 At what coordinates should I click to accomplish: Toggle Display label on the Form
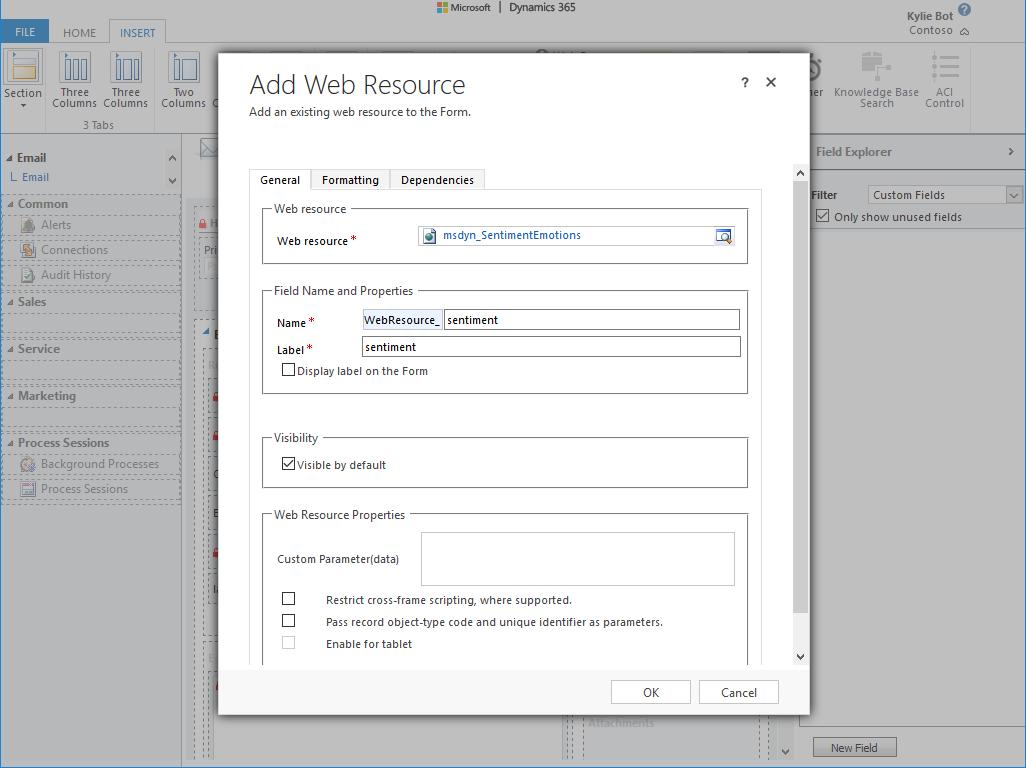[x=289, y=370]
